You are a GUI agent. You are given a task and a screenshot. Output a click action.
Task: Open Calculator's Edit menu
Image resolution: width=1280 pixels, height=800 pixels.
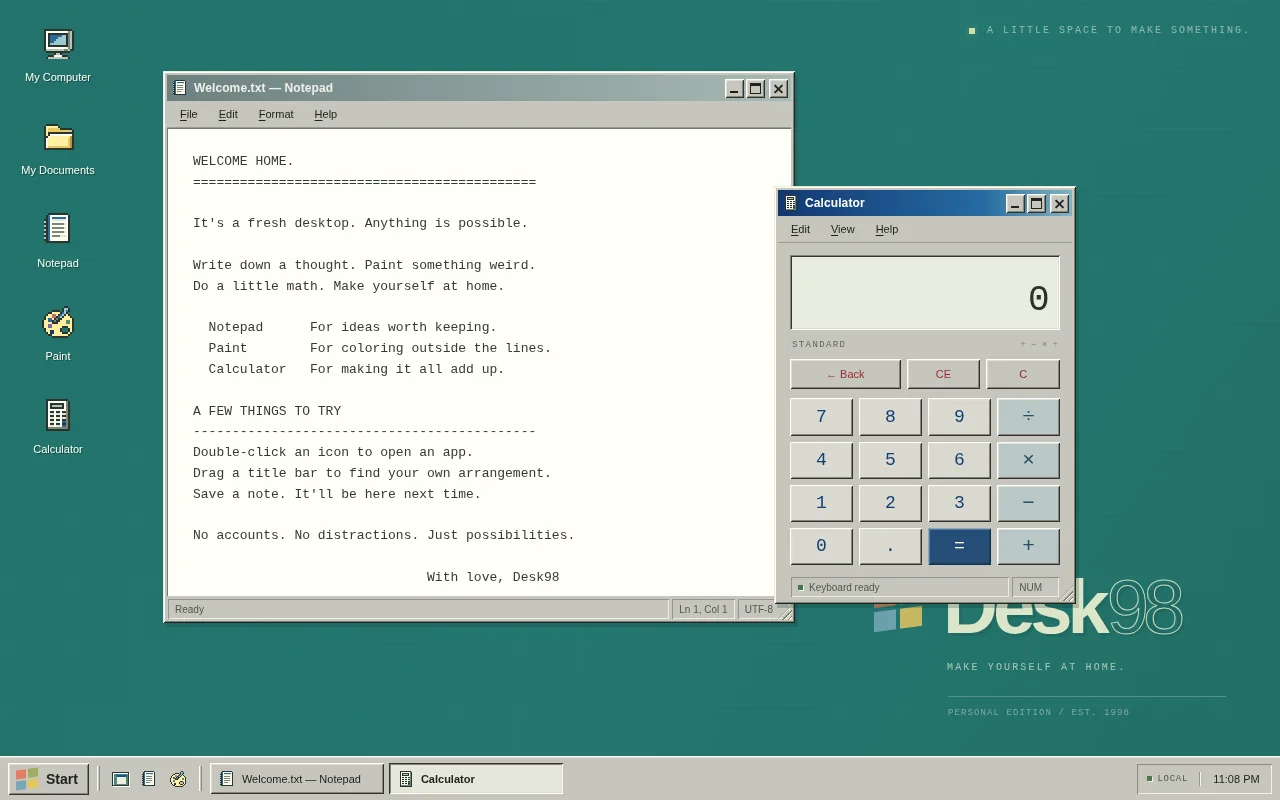pyautogui.click(x=800, y=229)
